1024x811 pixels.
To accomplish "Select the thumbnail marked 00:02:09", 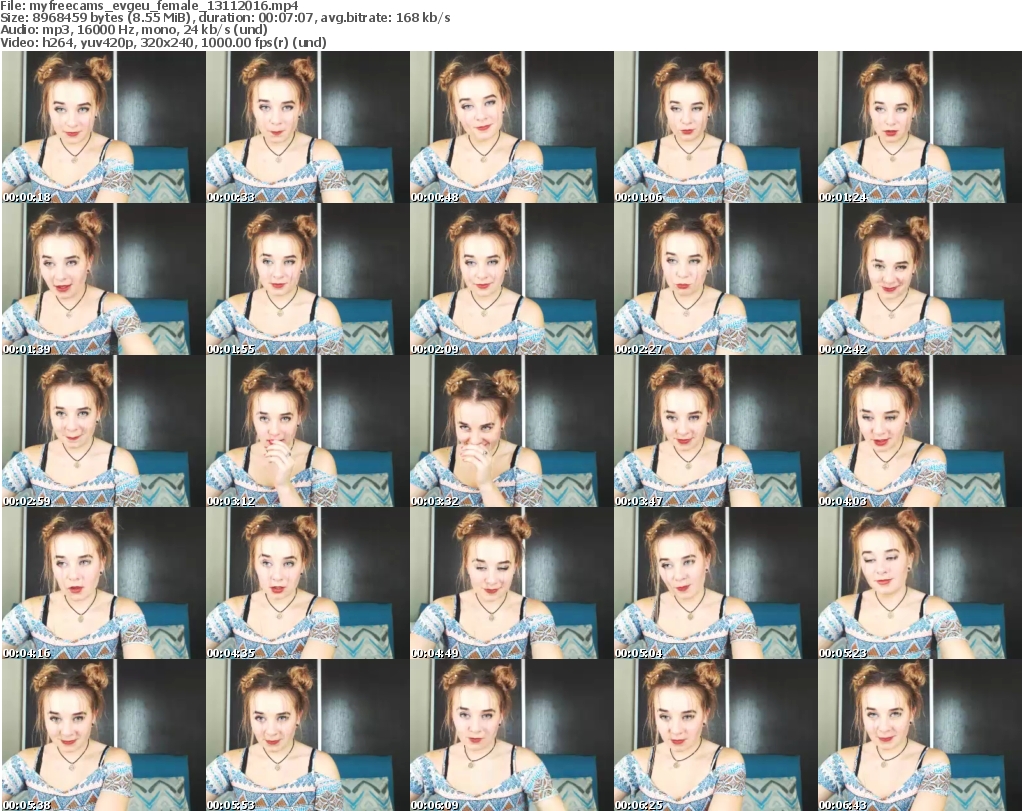I will (511, 280).
